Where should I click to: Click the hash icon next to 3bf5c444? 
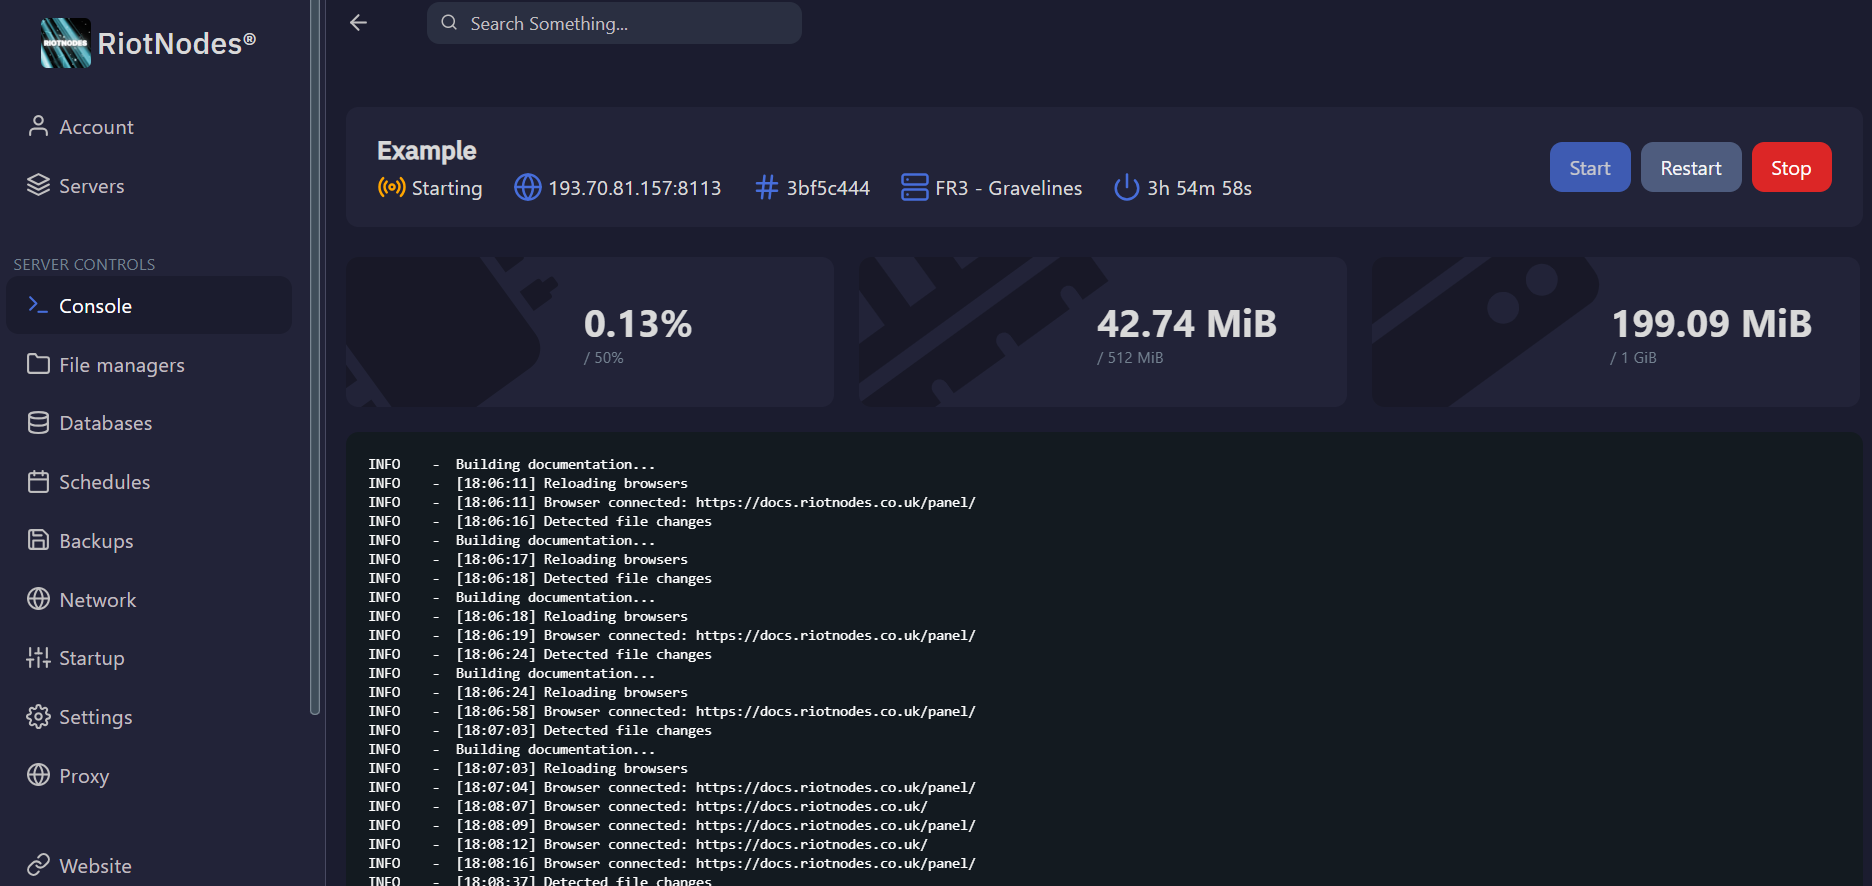coord(766,187)
